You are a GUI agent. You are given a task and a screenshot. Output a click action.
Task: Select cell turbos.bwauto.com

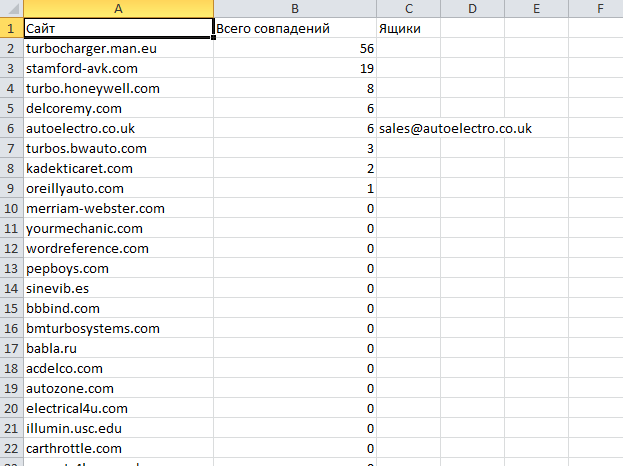pyautogui.click(x=118, y=148)
